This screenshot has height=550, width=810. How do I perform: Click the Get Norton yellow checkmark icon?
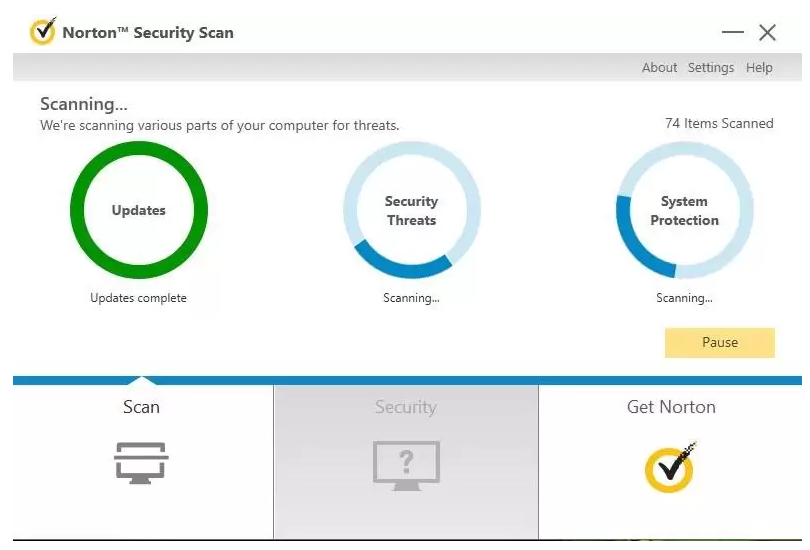coord(671,467)
